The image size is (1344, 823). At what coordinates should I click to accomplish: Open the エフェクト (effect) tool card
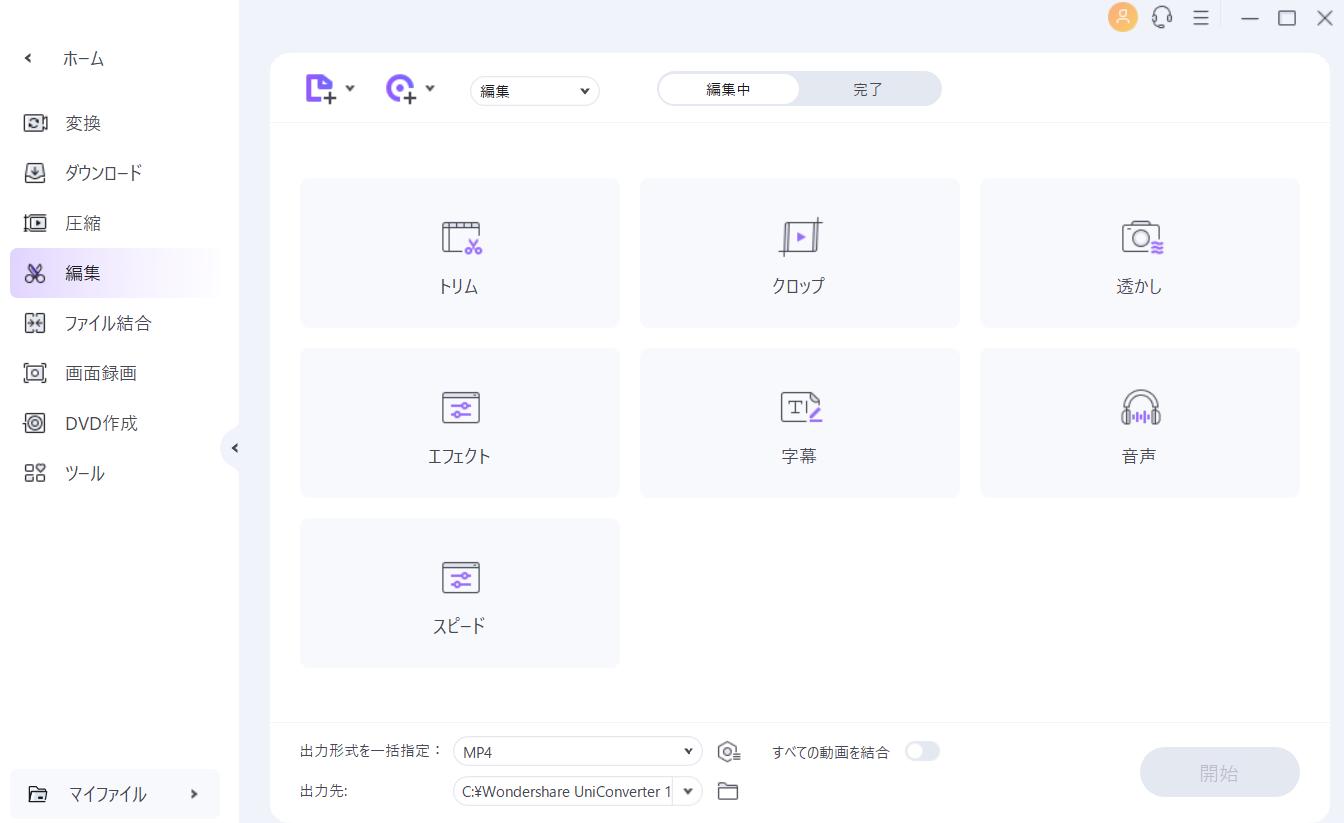coord(460,423)
